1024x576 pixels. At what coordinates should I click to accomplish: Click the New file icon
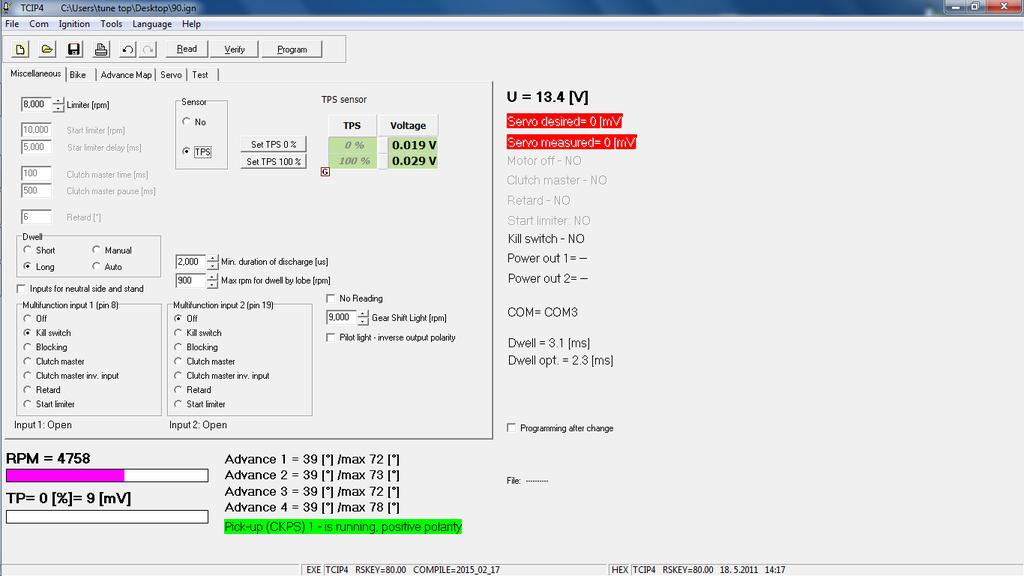[x=21, y=49]
